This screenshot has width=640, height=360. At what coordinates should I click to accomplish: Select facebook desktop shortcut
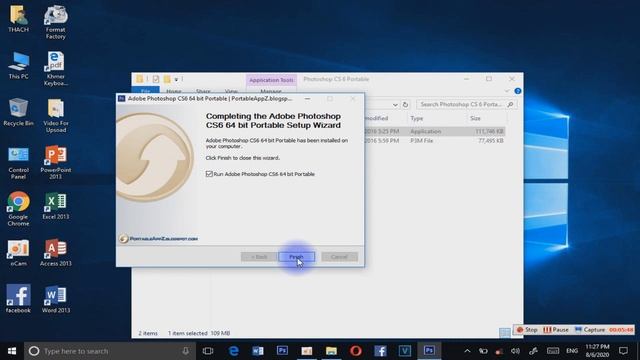(x=18, y=299)
